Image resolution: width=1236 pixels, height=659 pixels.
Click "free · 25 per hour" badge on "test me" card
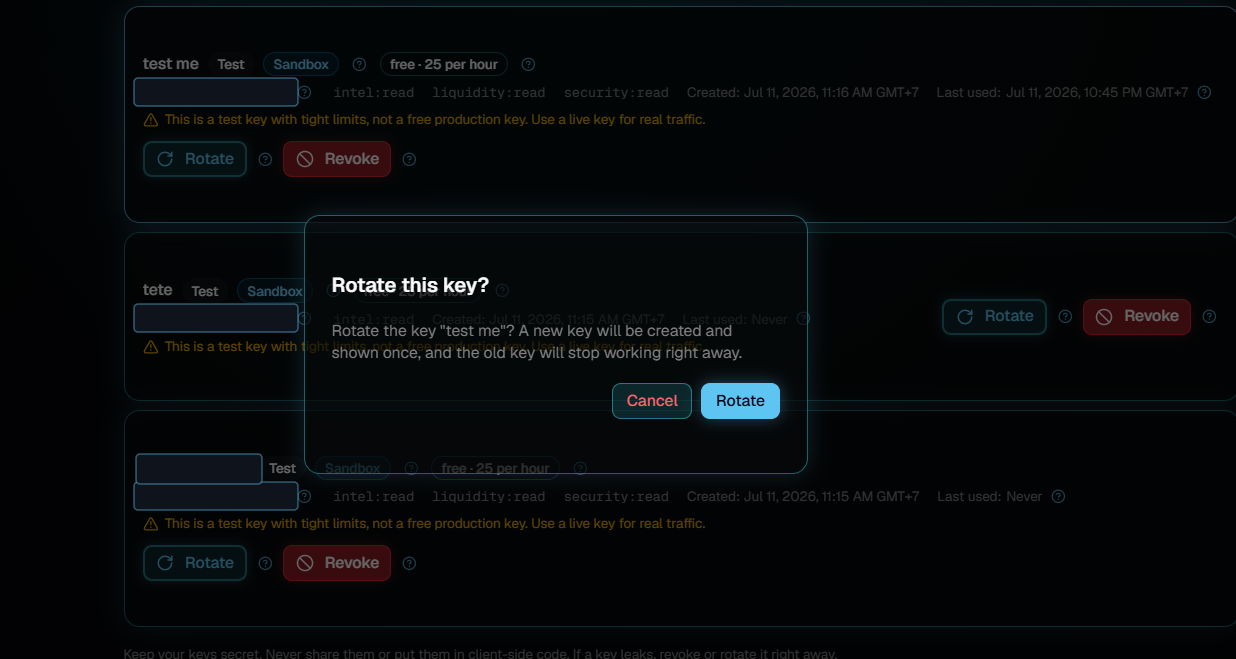444,64
